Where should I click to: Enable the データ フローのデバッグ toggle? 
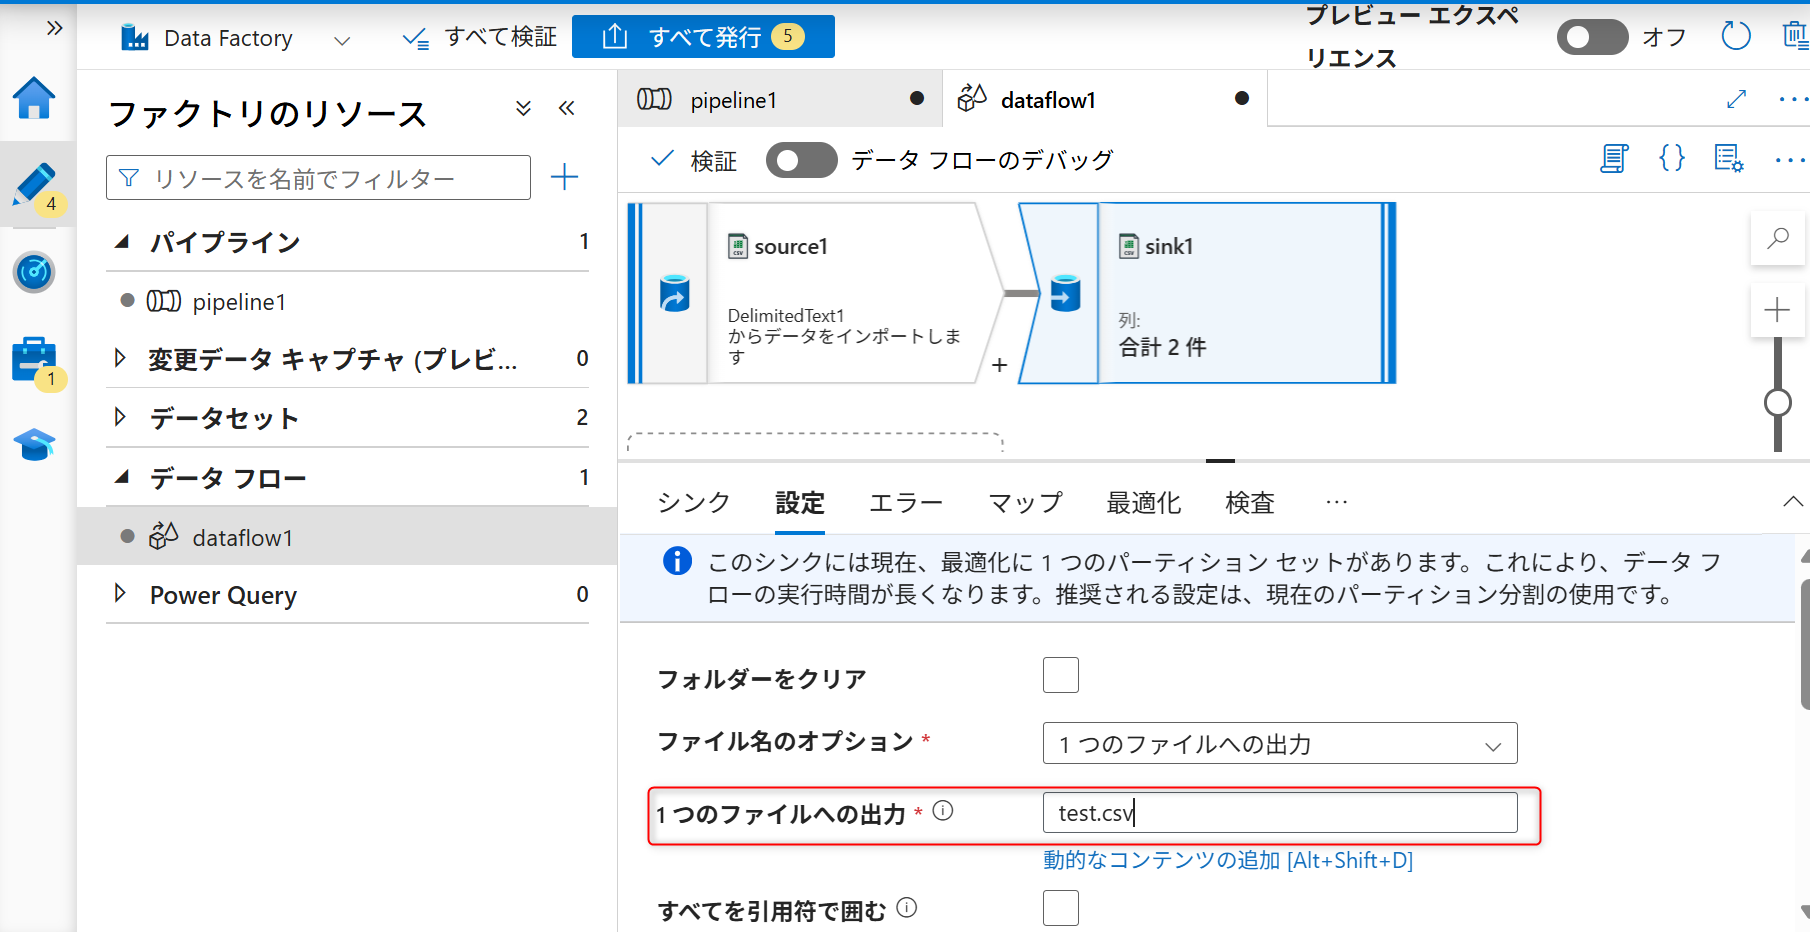tap(800, 159)
